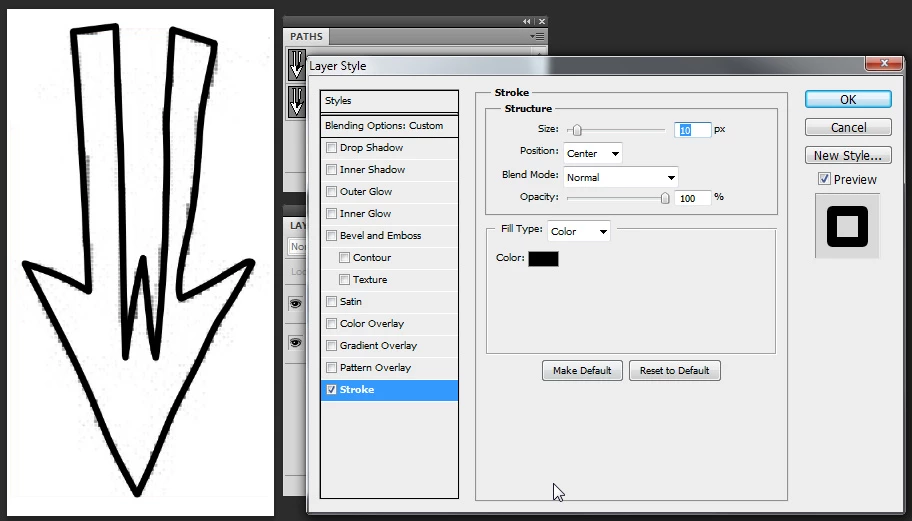
Task: Open the black stroke Color swatch
Action: 543,259
